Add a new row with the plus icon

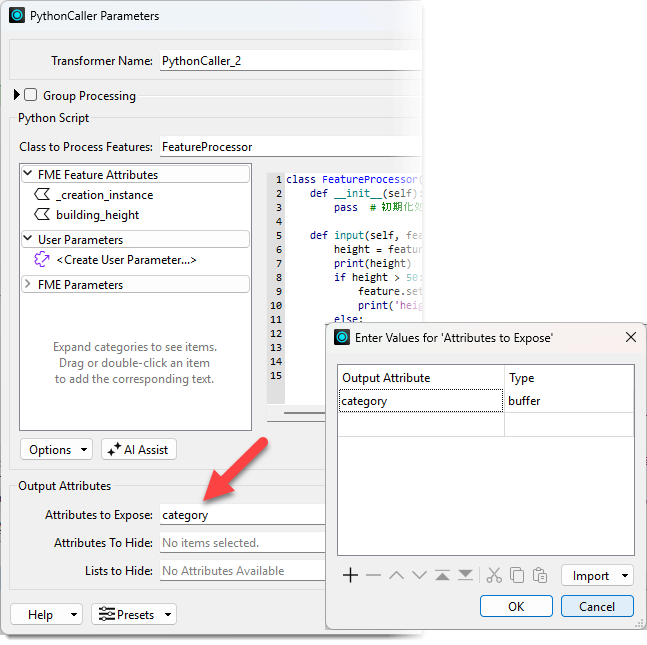pyautogui.click(x=350, y=575)
